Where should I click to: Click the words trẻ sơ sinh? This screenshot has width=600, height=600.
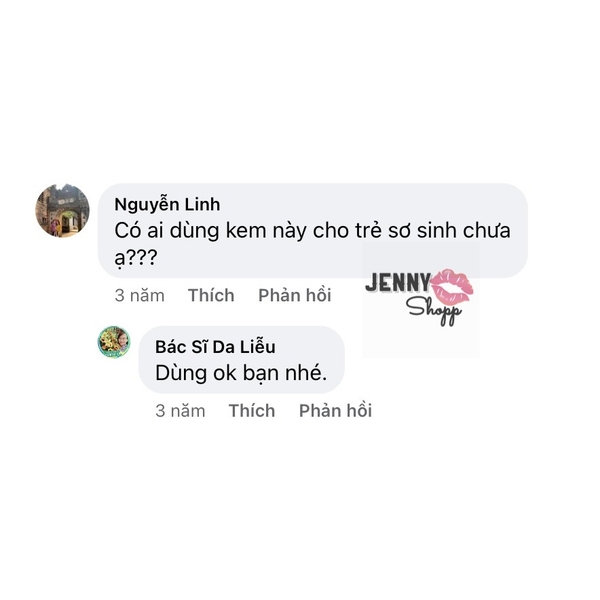pyautogui.click(x=406, y=230)
